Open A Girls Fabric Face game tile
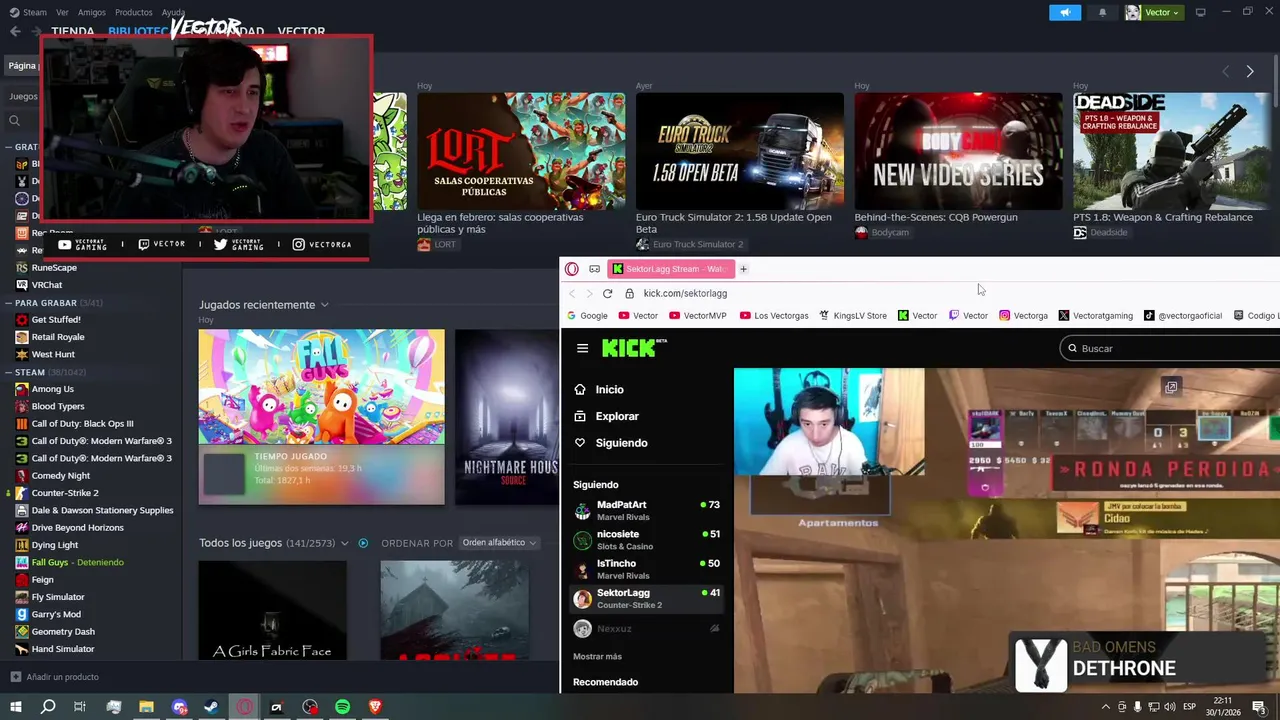1280x720 pixels. (x=272, y=610)
